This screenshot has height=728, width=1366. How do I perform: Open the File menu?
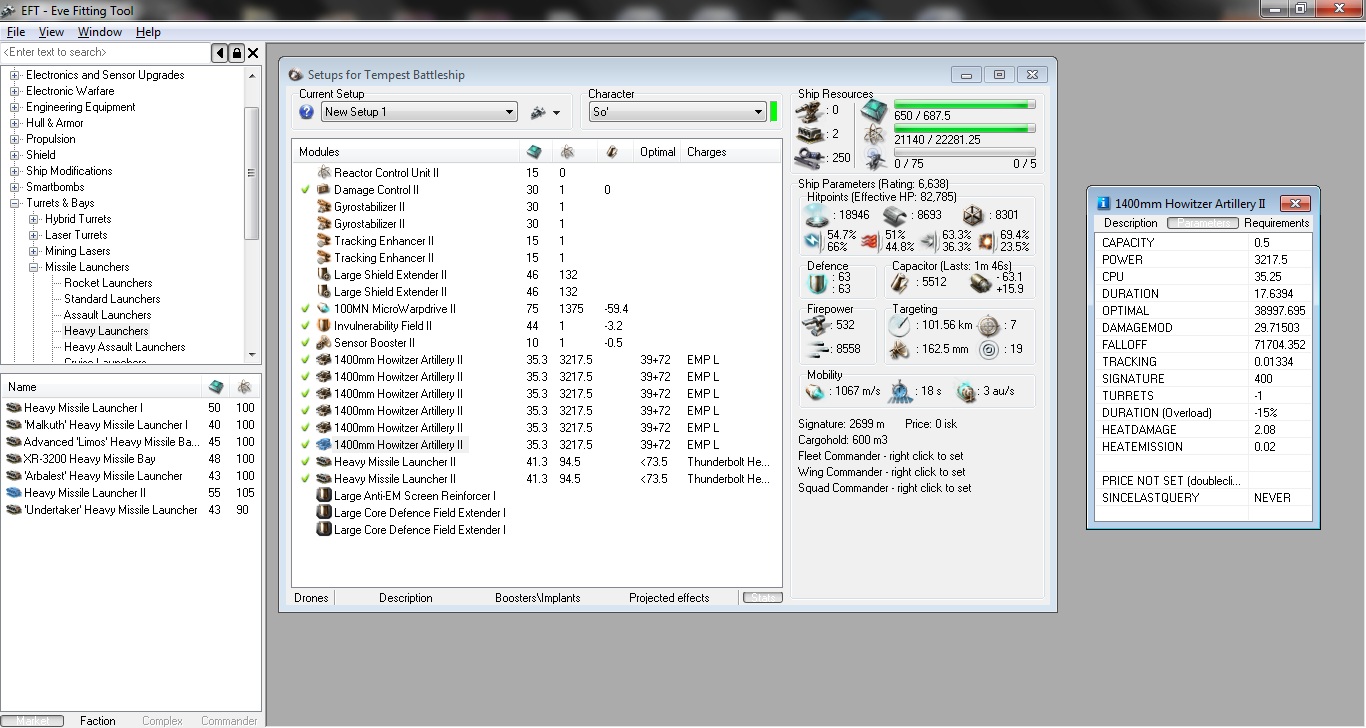click(x=16, y=32)
